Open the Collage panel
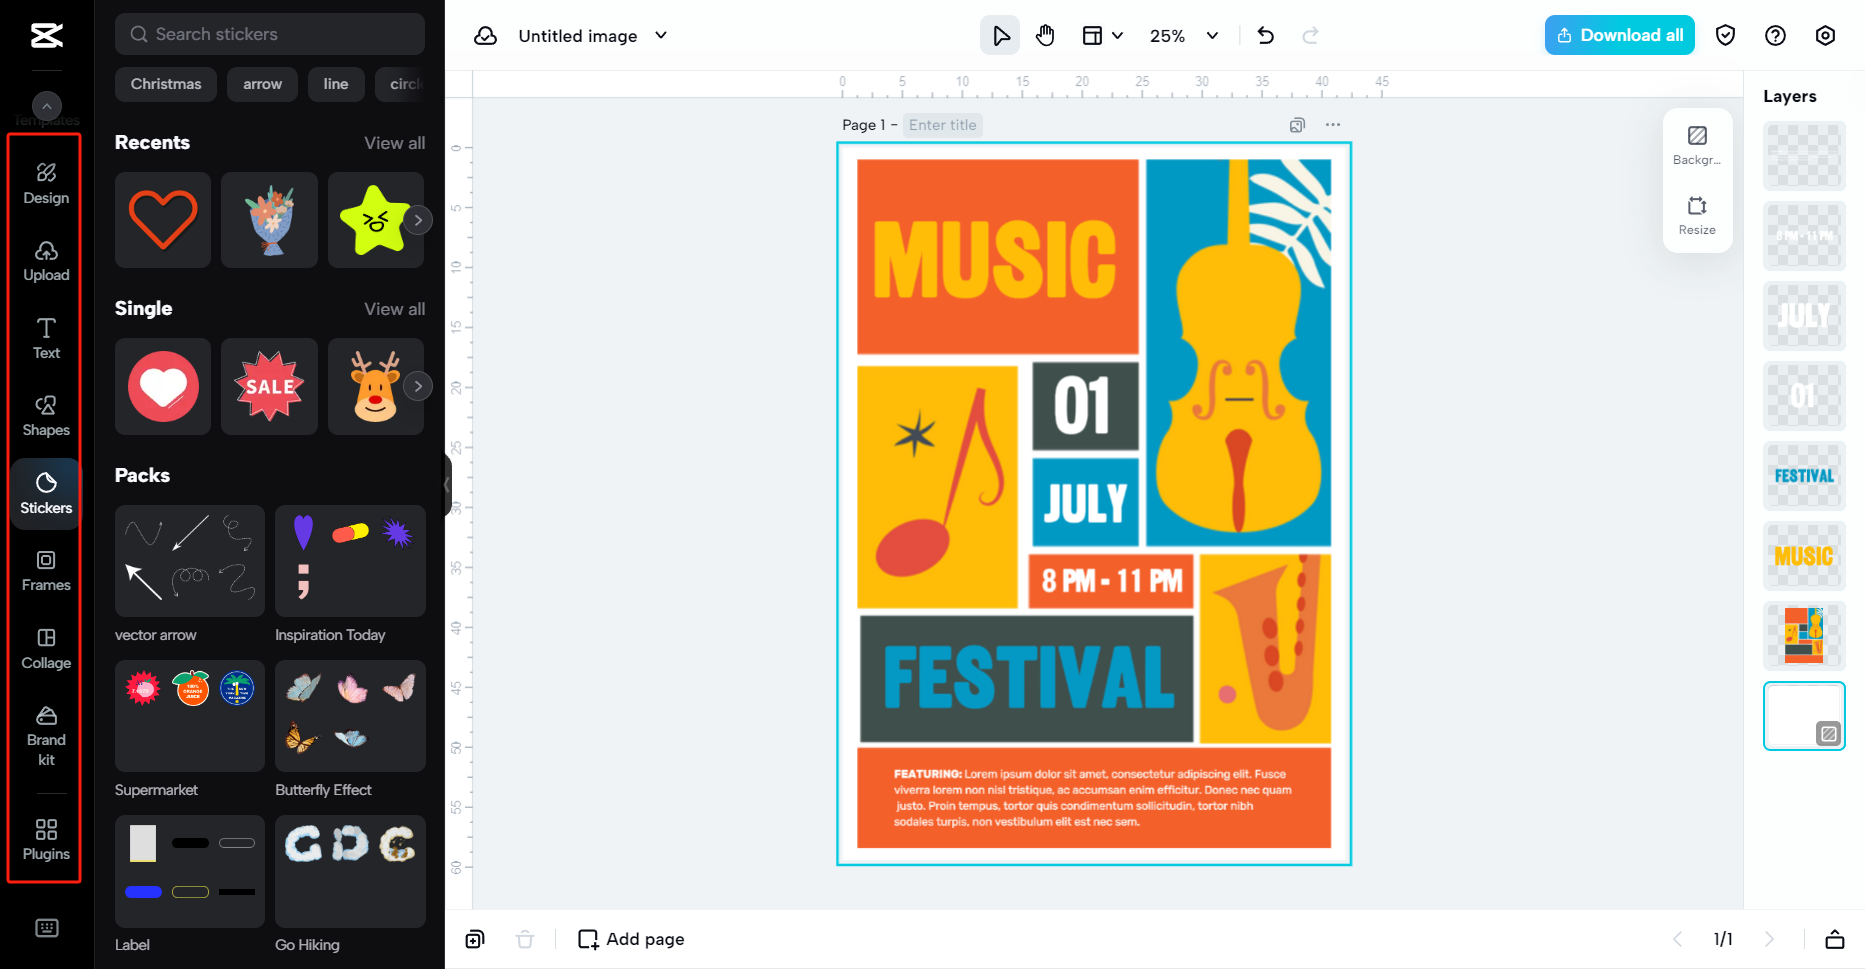This screenshot has width=1865, height=969. (46, 649)
